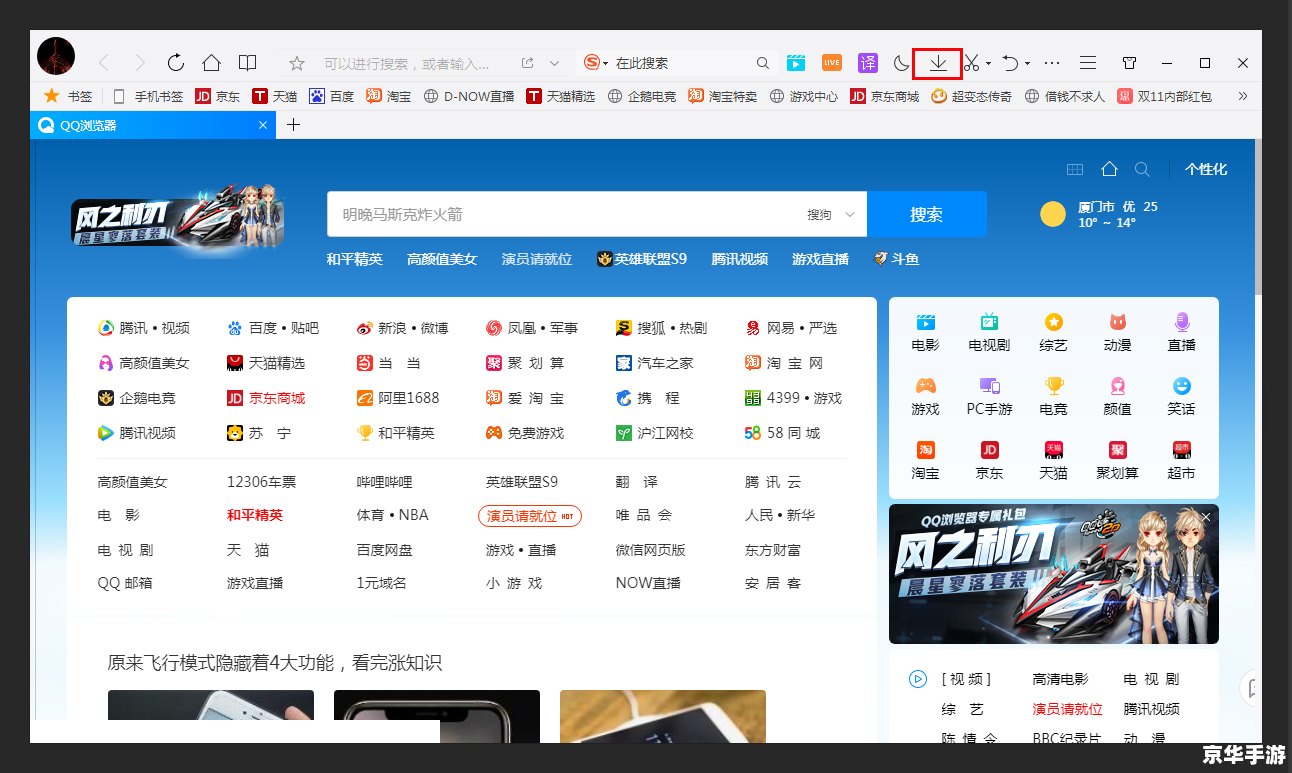Open 百度 bookmark in bookmarks bar
This screenshot has width=1292, height=773.
331,96
